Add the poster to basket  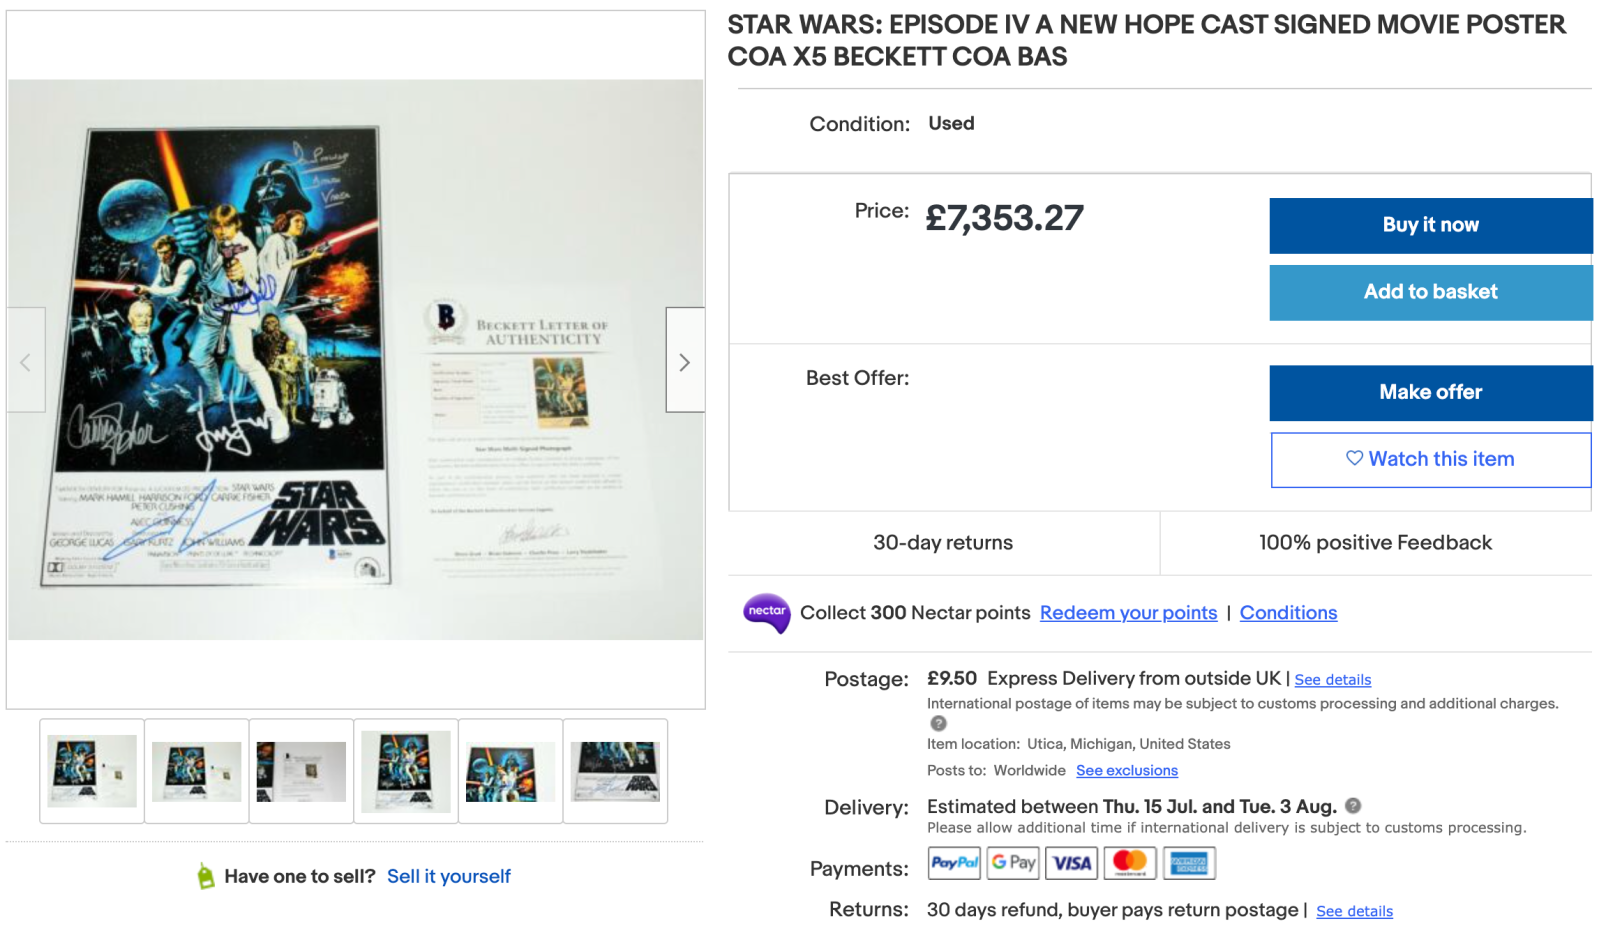click(x=1430, y=292)
